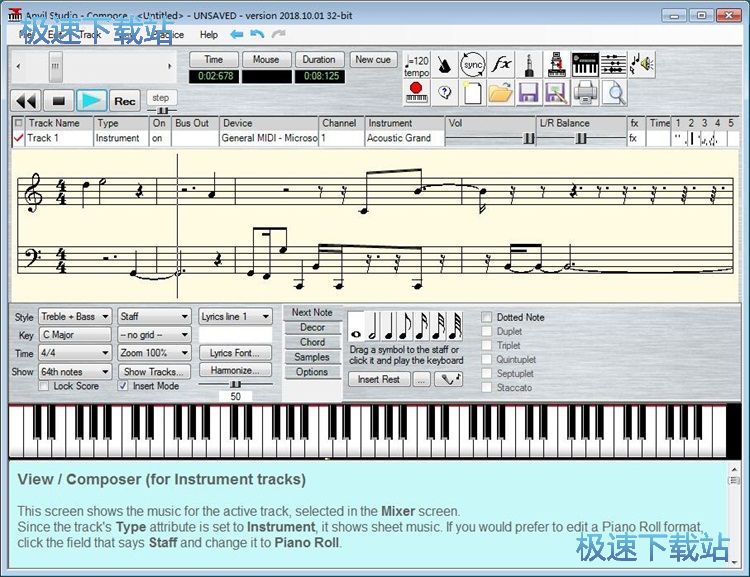750x577 pixels.
Task: Expand the Zoom 100% dropdown
Action: click(x=154, y=353)
